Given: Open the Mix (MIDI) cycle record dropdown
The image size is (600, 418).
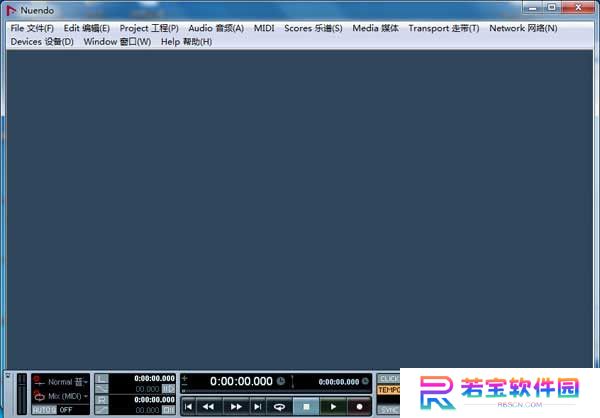Looking at the screenshot, I should [68, 396].
